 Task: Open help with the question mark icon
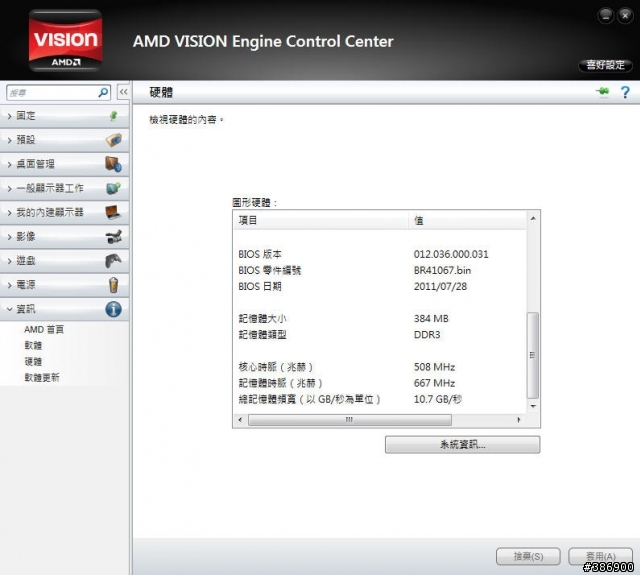[x=625, y=92]
